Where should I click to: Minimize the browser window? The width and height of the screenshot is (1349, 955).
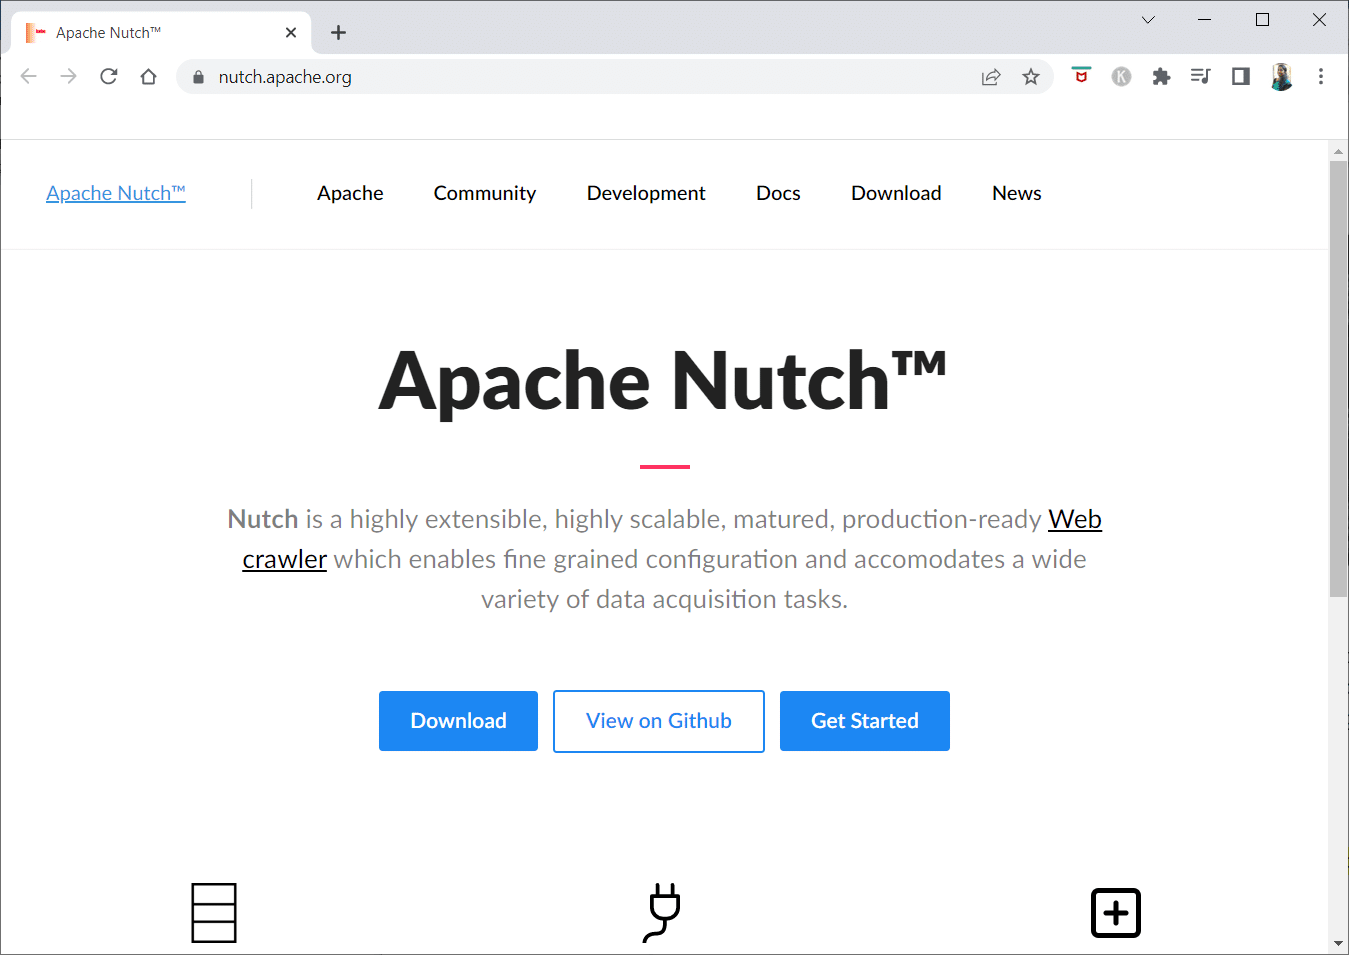tap(1205, 20)
